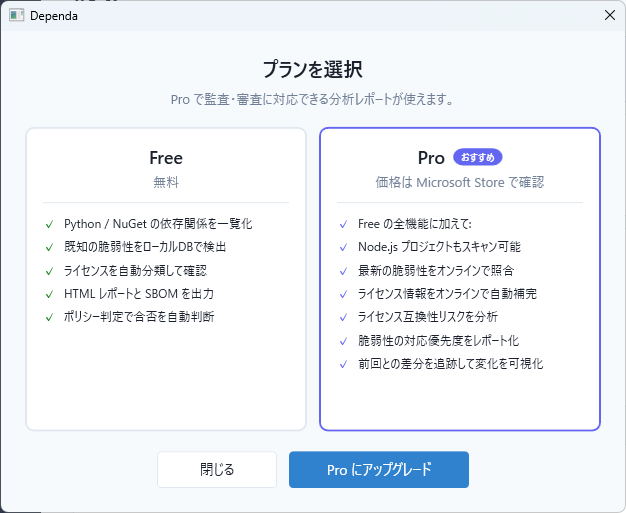Select the Free plan heading

(166, 158)
